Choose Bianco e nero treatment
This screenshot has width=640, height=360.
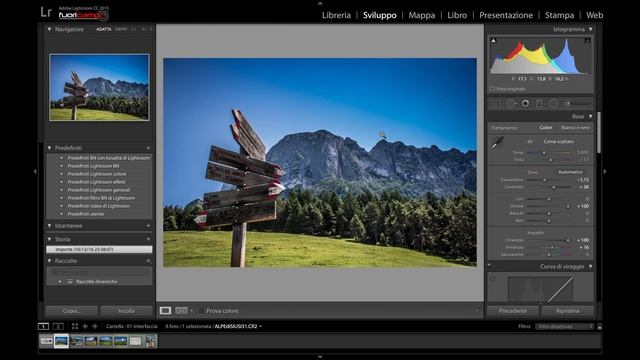(x=575, y=128)
